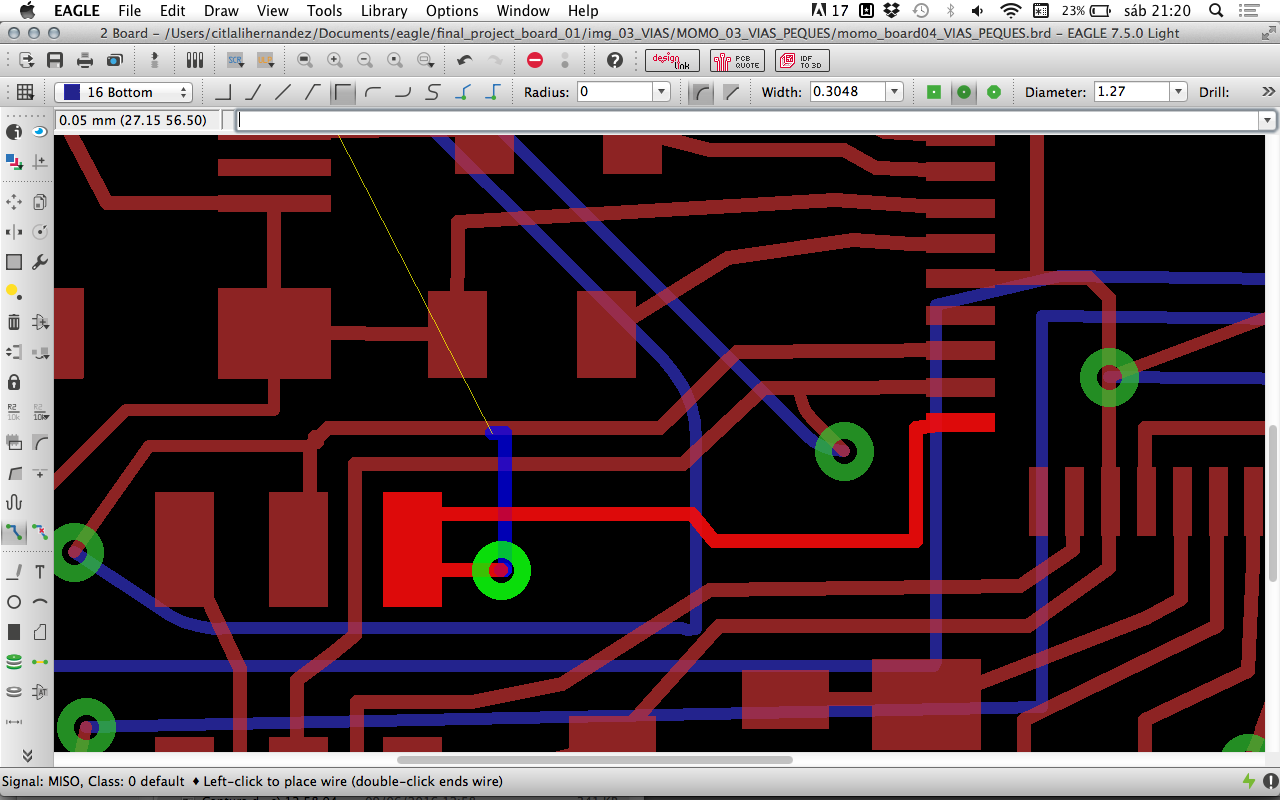The image size is (1280, 800).
Task: Select the Text tool
Action: (x=40, y=572)
